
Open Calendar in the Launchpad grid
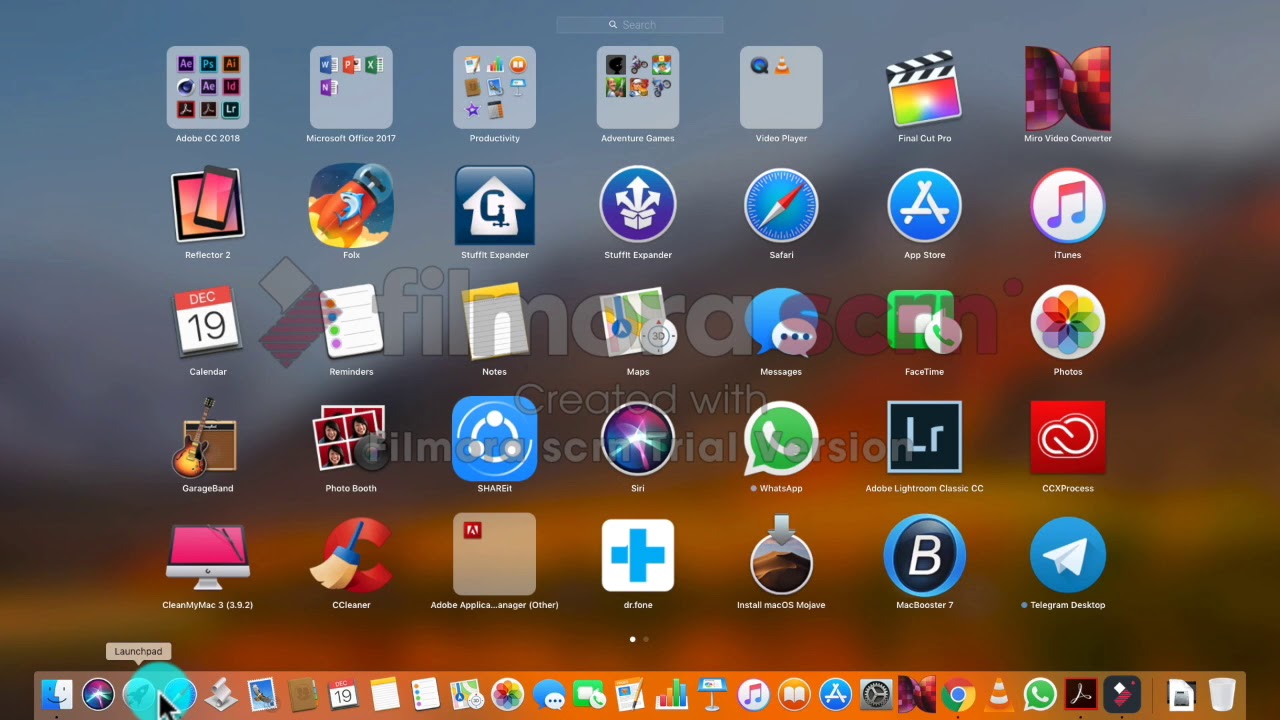tap(208, 322)
